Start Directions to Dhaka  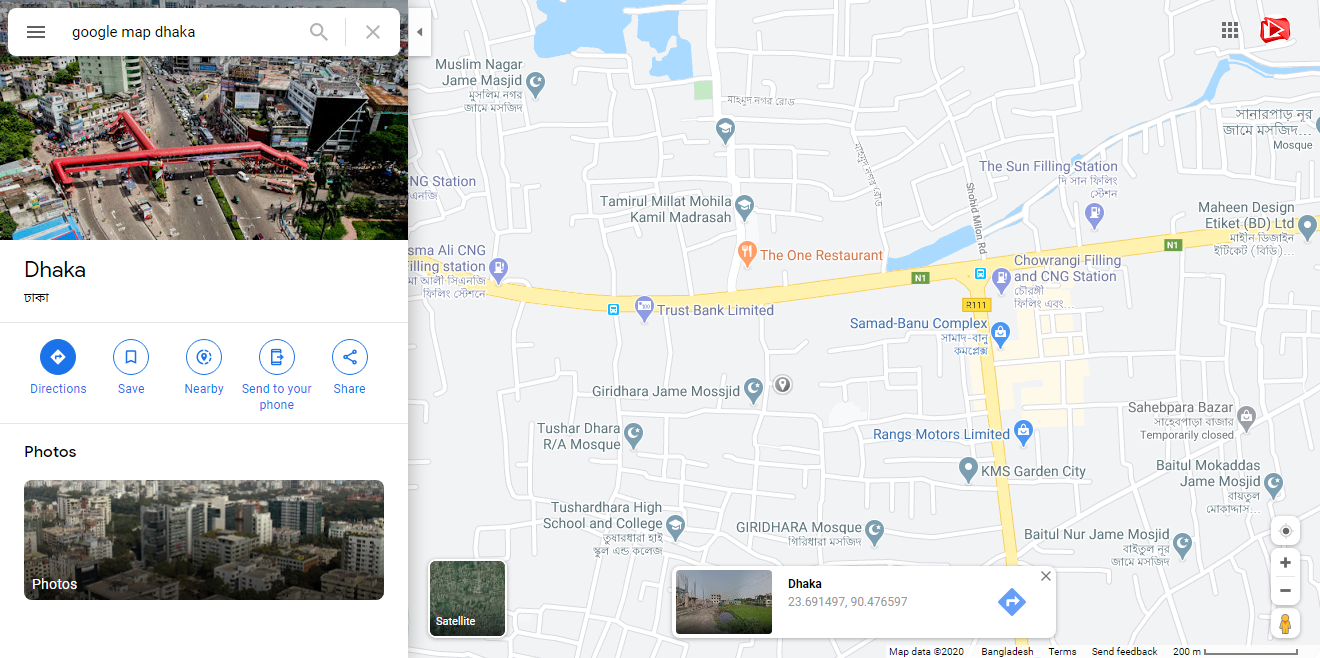coord(58,357)
